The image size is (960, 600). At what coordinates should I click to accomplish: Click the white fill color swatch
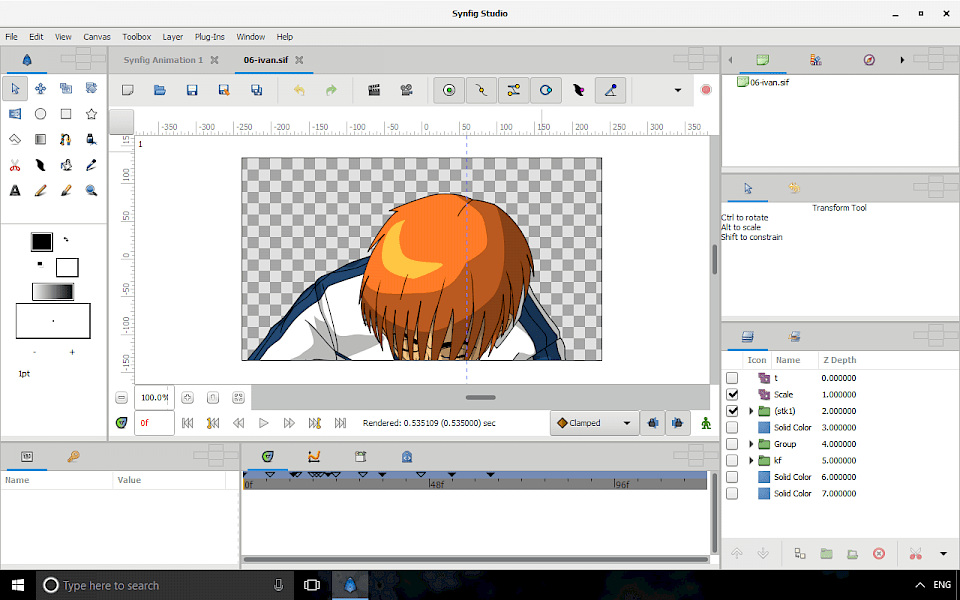pos(67,268)
